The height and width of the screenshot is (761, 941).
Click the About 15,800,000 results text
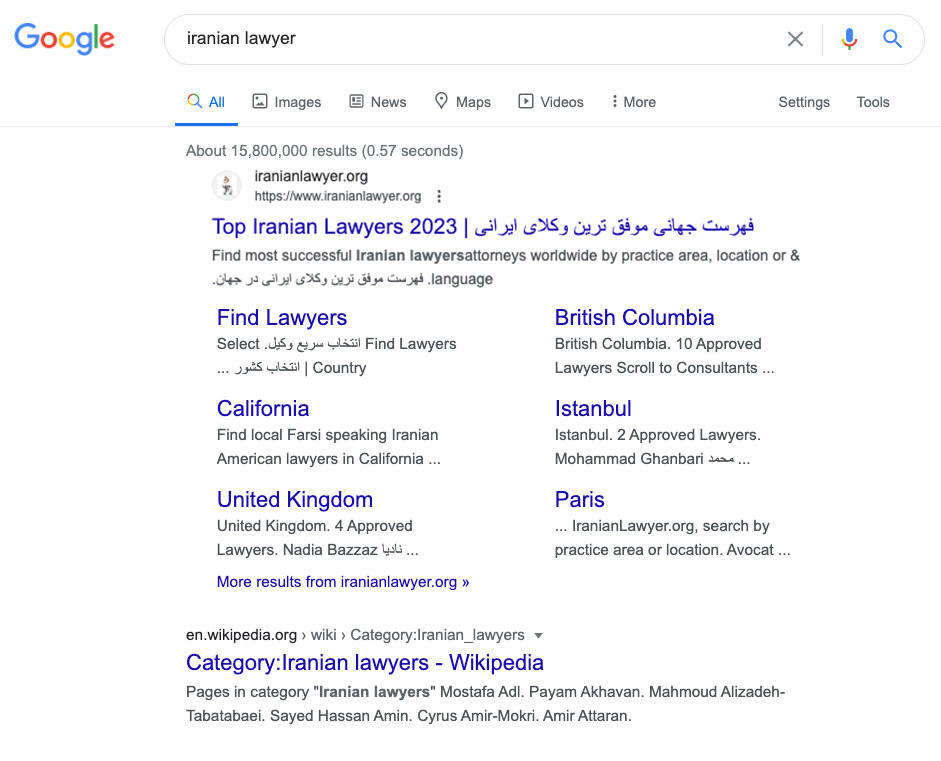[x=325, y=151]
